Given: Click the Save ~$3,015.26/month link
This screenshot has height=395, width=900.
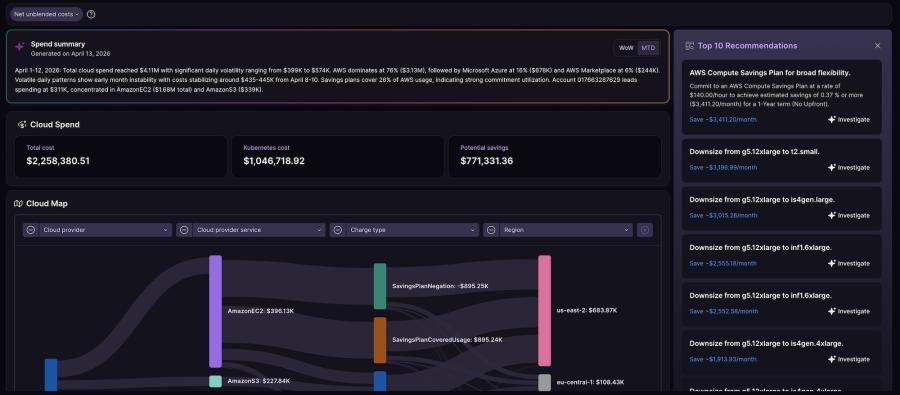Looking at the screenshot, I should pos(723,215).
